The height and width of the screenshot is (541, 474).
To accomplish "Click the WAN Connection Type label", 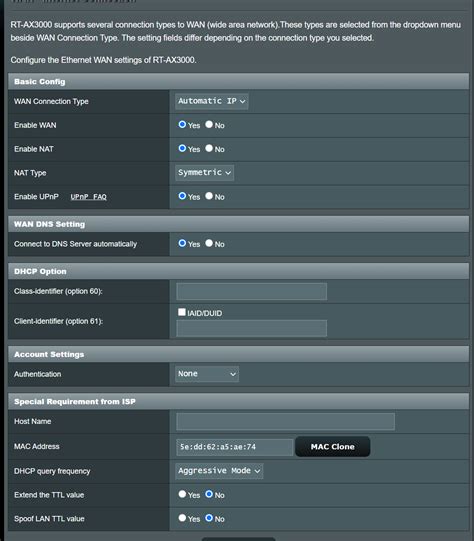I will click(51, 101).
